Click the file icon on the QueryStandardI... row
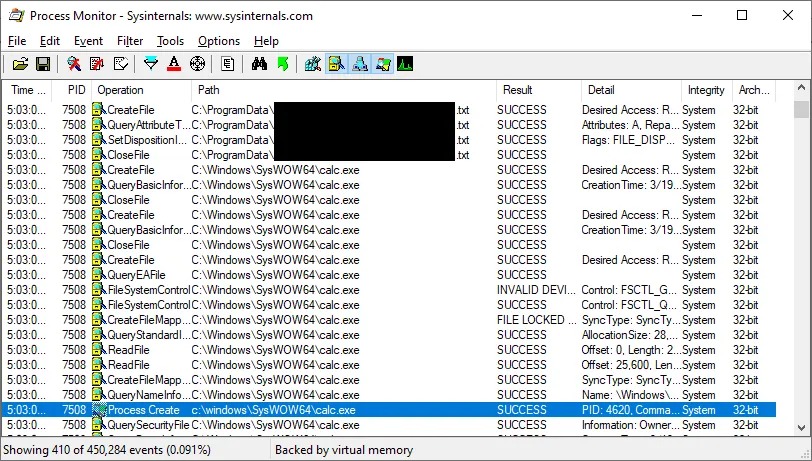 [x=99, y=335]
